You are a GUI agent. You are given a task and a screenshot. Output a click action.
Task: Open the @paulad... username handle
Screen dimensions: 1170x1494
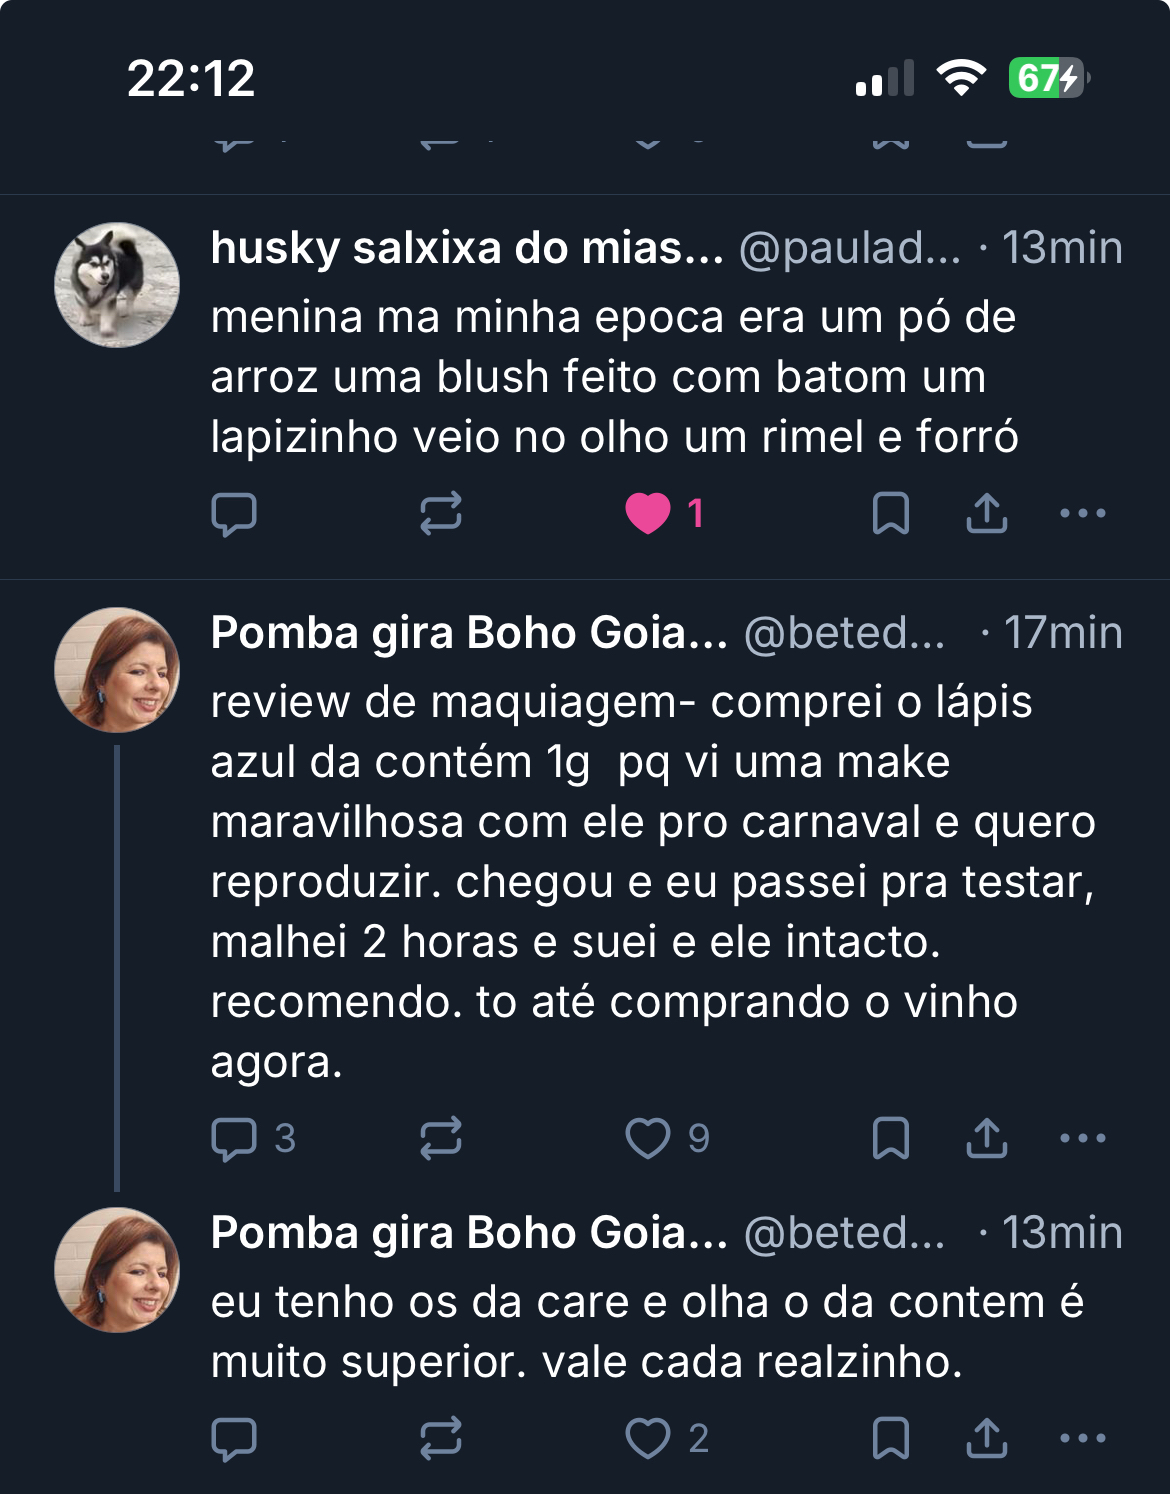[849, 248]
